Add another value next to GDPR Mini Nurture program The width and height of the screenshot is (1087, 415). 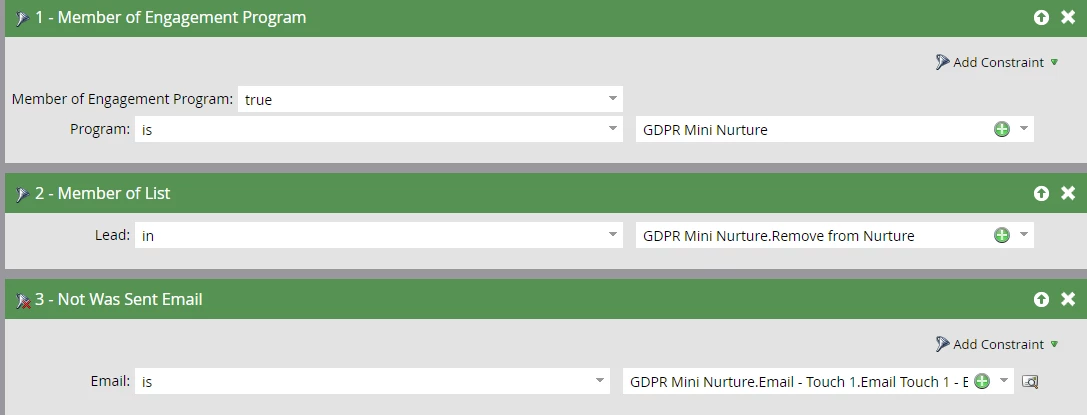tap(1002, 129)
